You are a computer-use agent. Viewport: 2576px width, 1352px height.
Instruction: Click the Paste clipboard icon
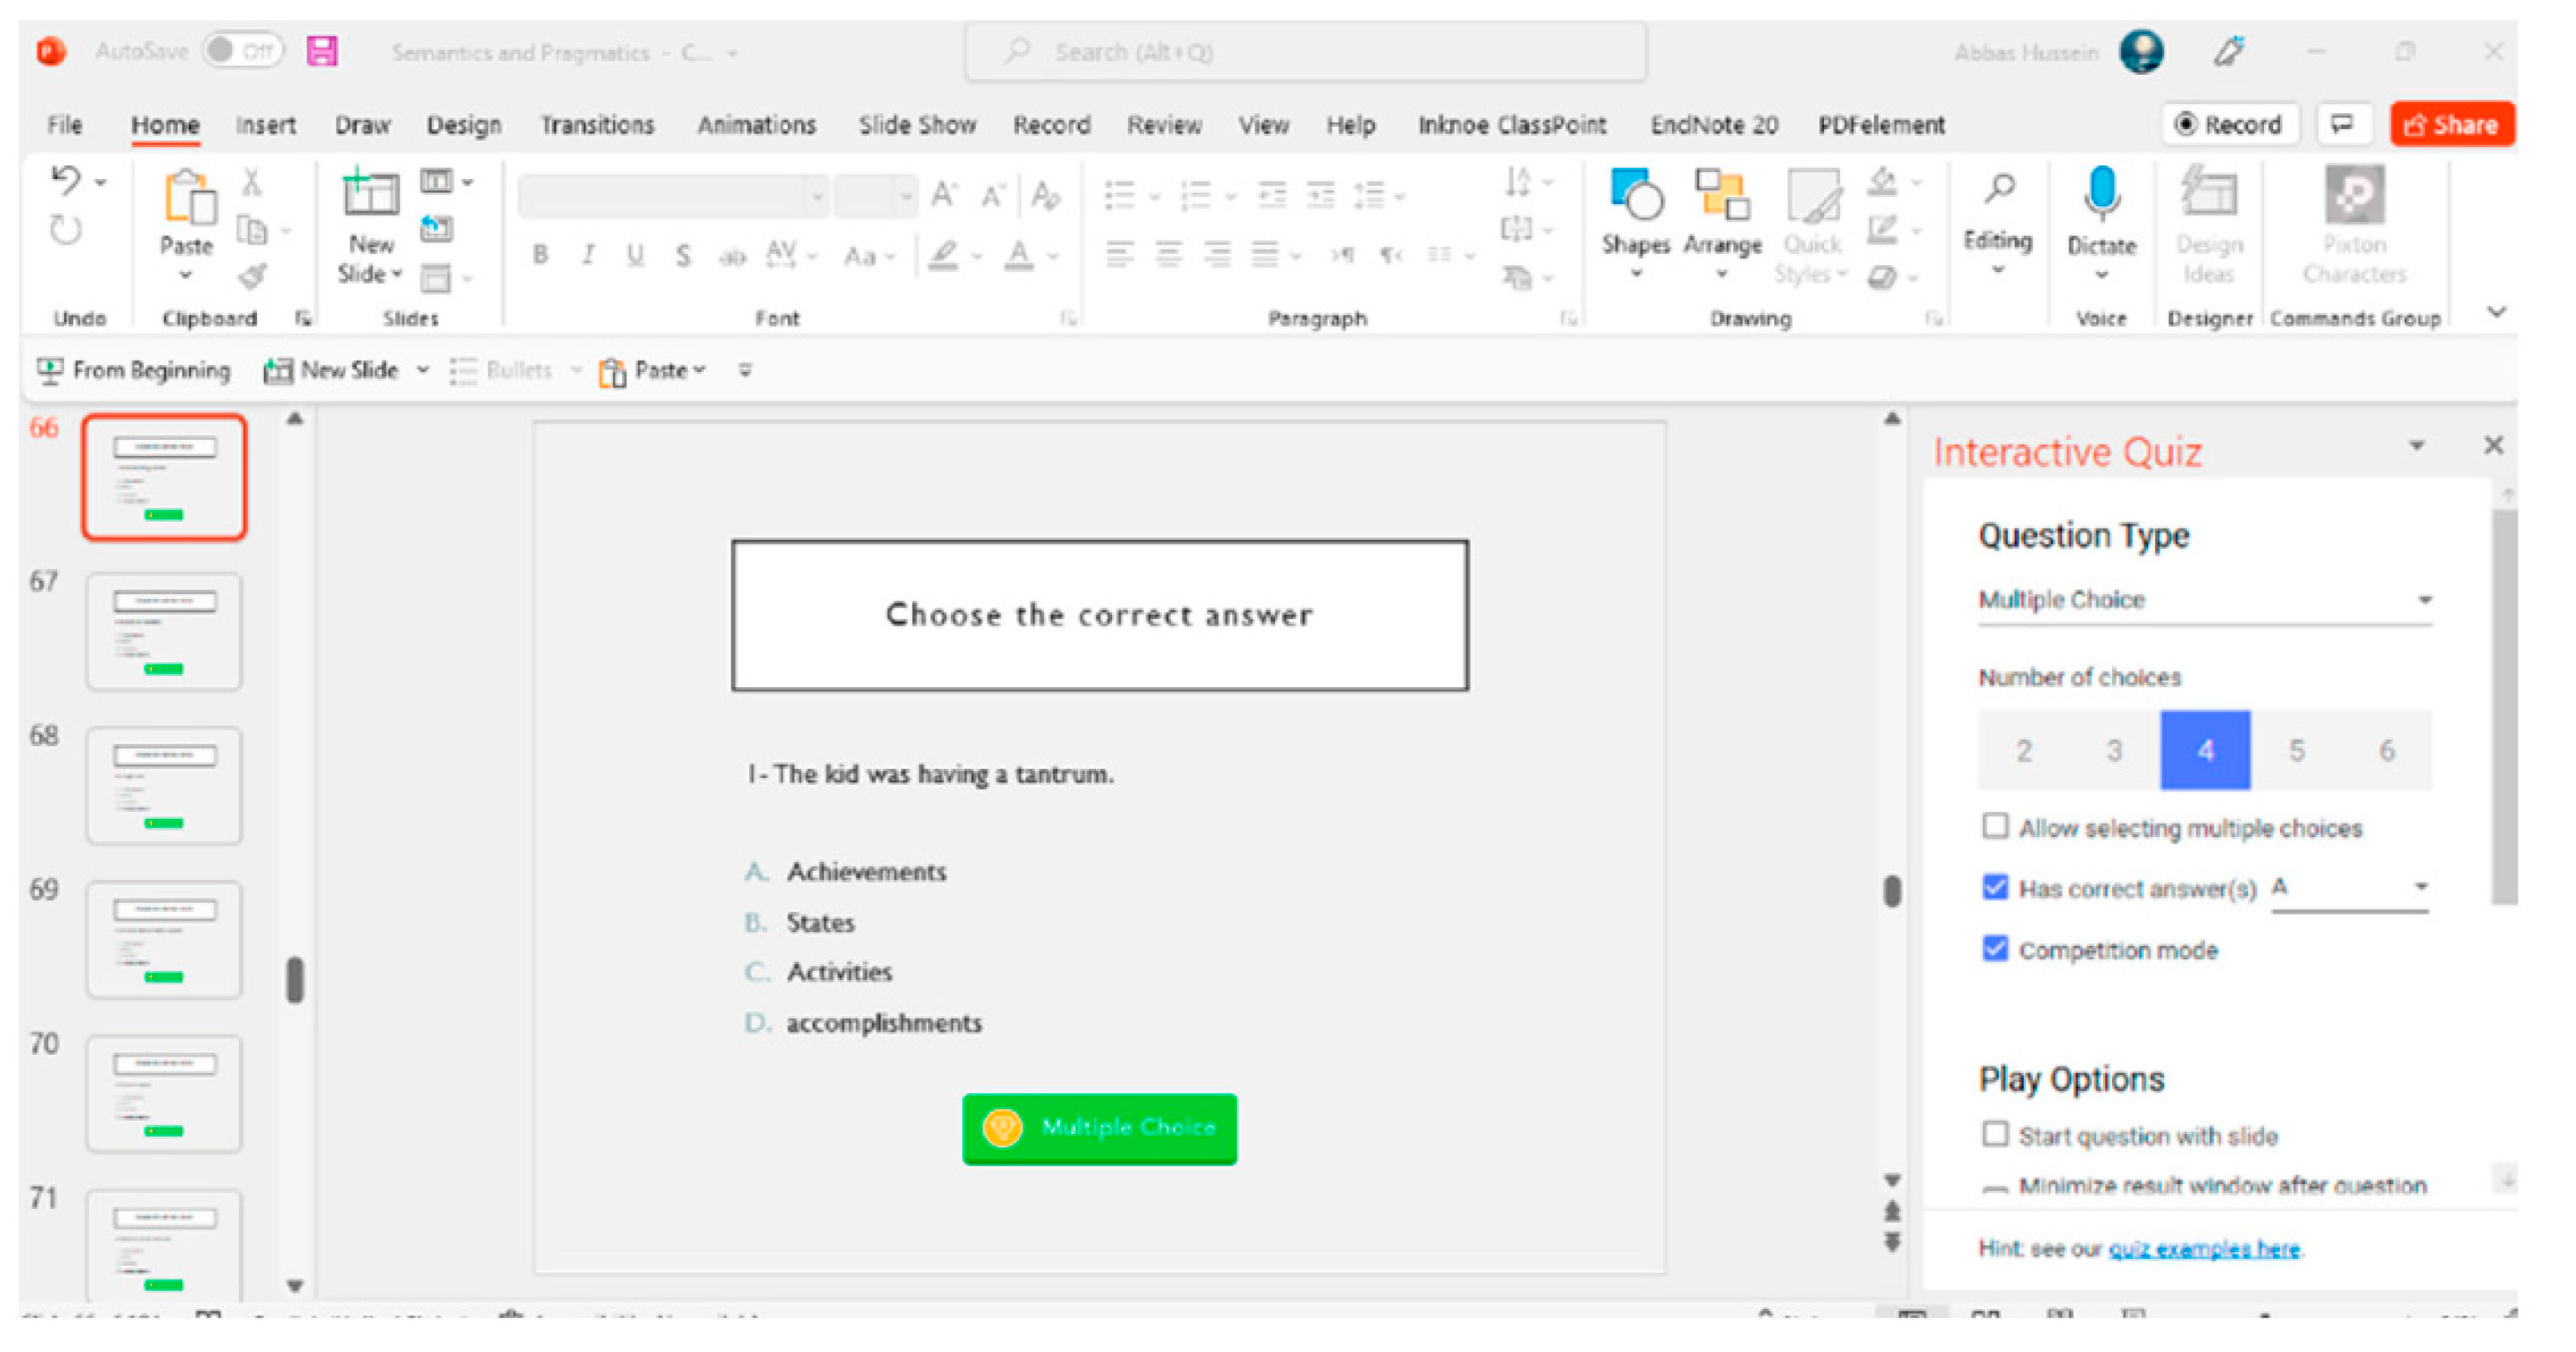(187, 196)
